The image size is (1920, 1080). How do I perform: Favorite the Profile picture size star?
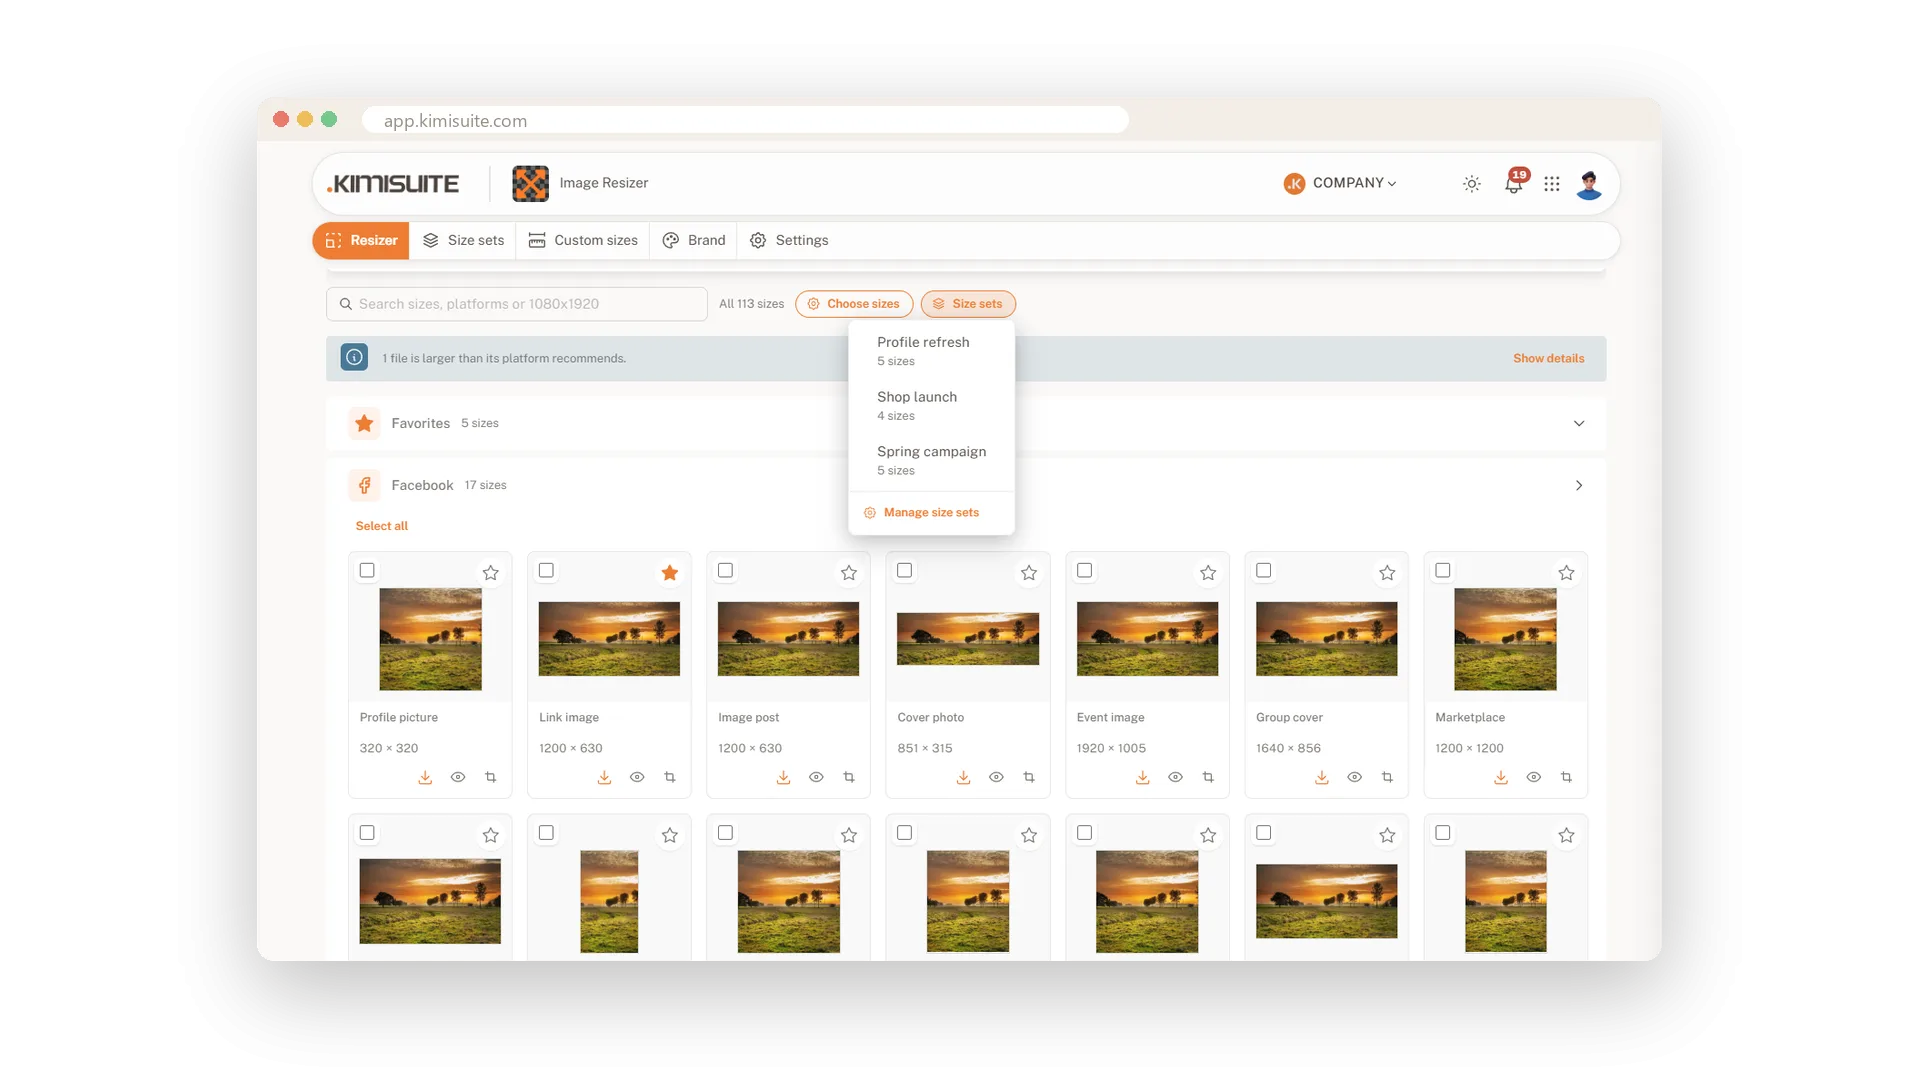point(490,573)
